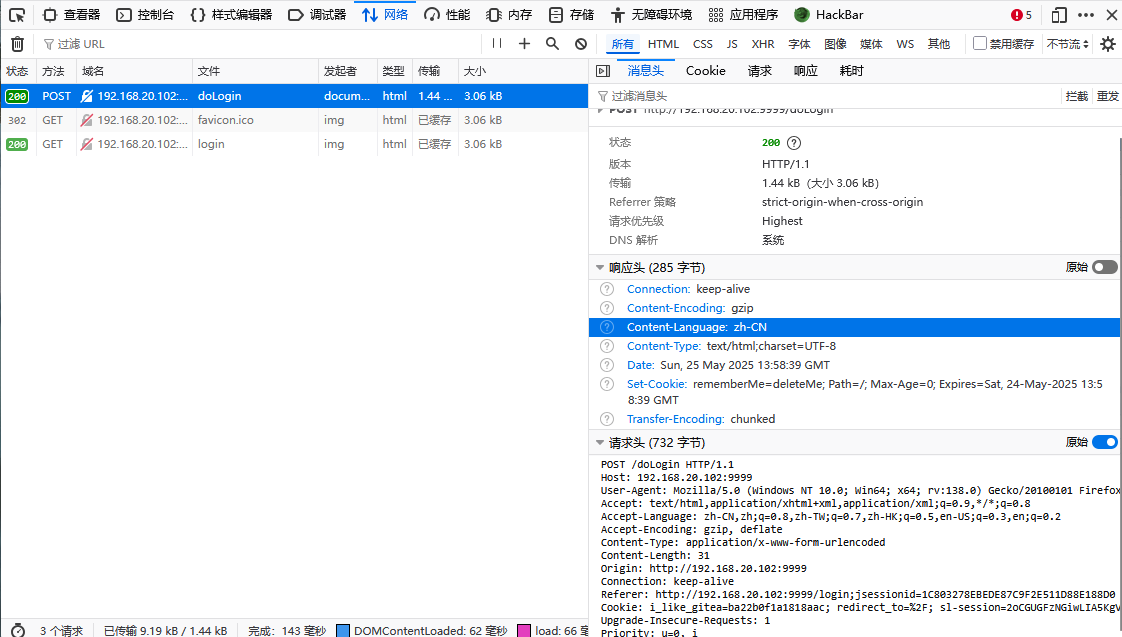This screenshot has height=637, width=1122.
Task: Enable the 禁用缓存 checkbox
Action: [980, 44]
